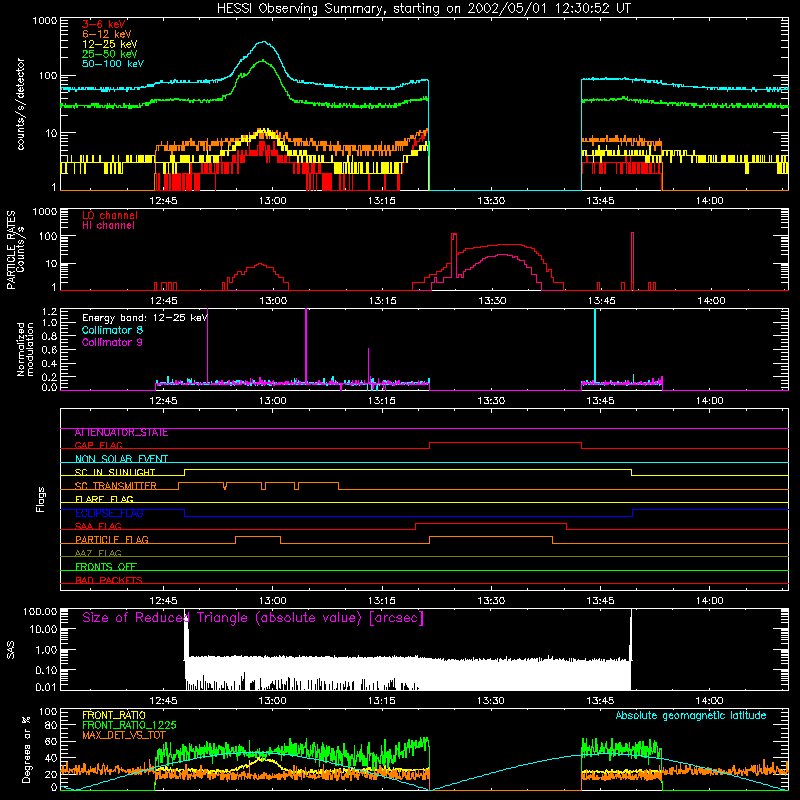Click the MAX_DET_VS_TOT legend label

[124, 735]
